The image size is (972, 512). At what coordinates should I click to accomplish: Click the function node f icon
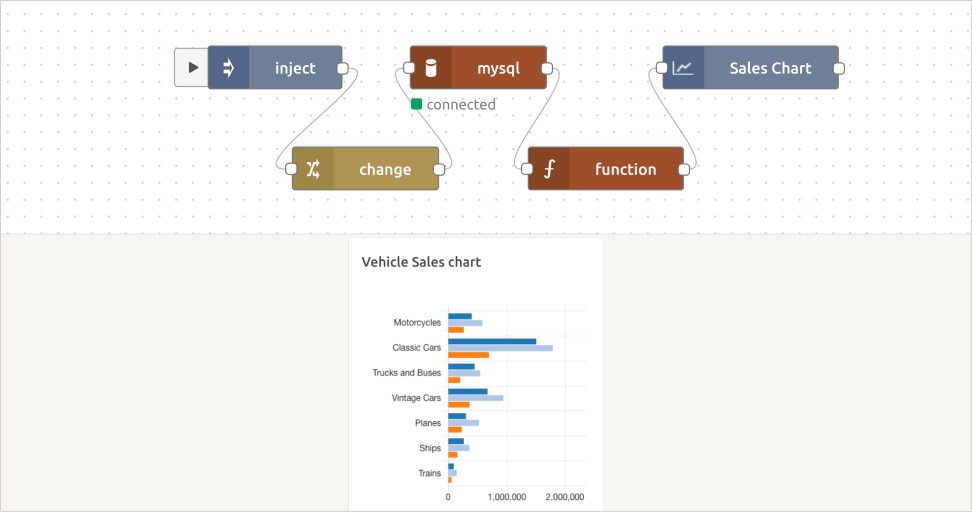pyautogui.click(x=549, y=169)
